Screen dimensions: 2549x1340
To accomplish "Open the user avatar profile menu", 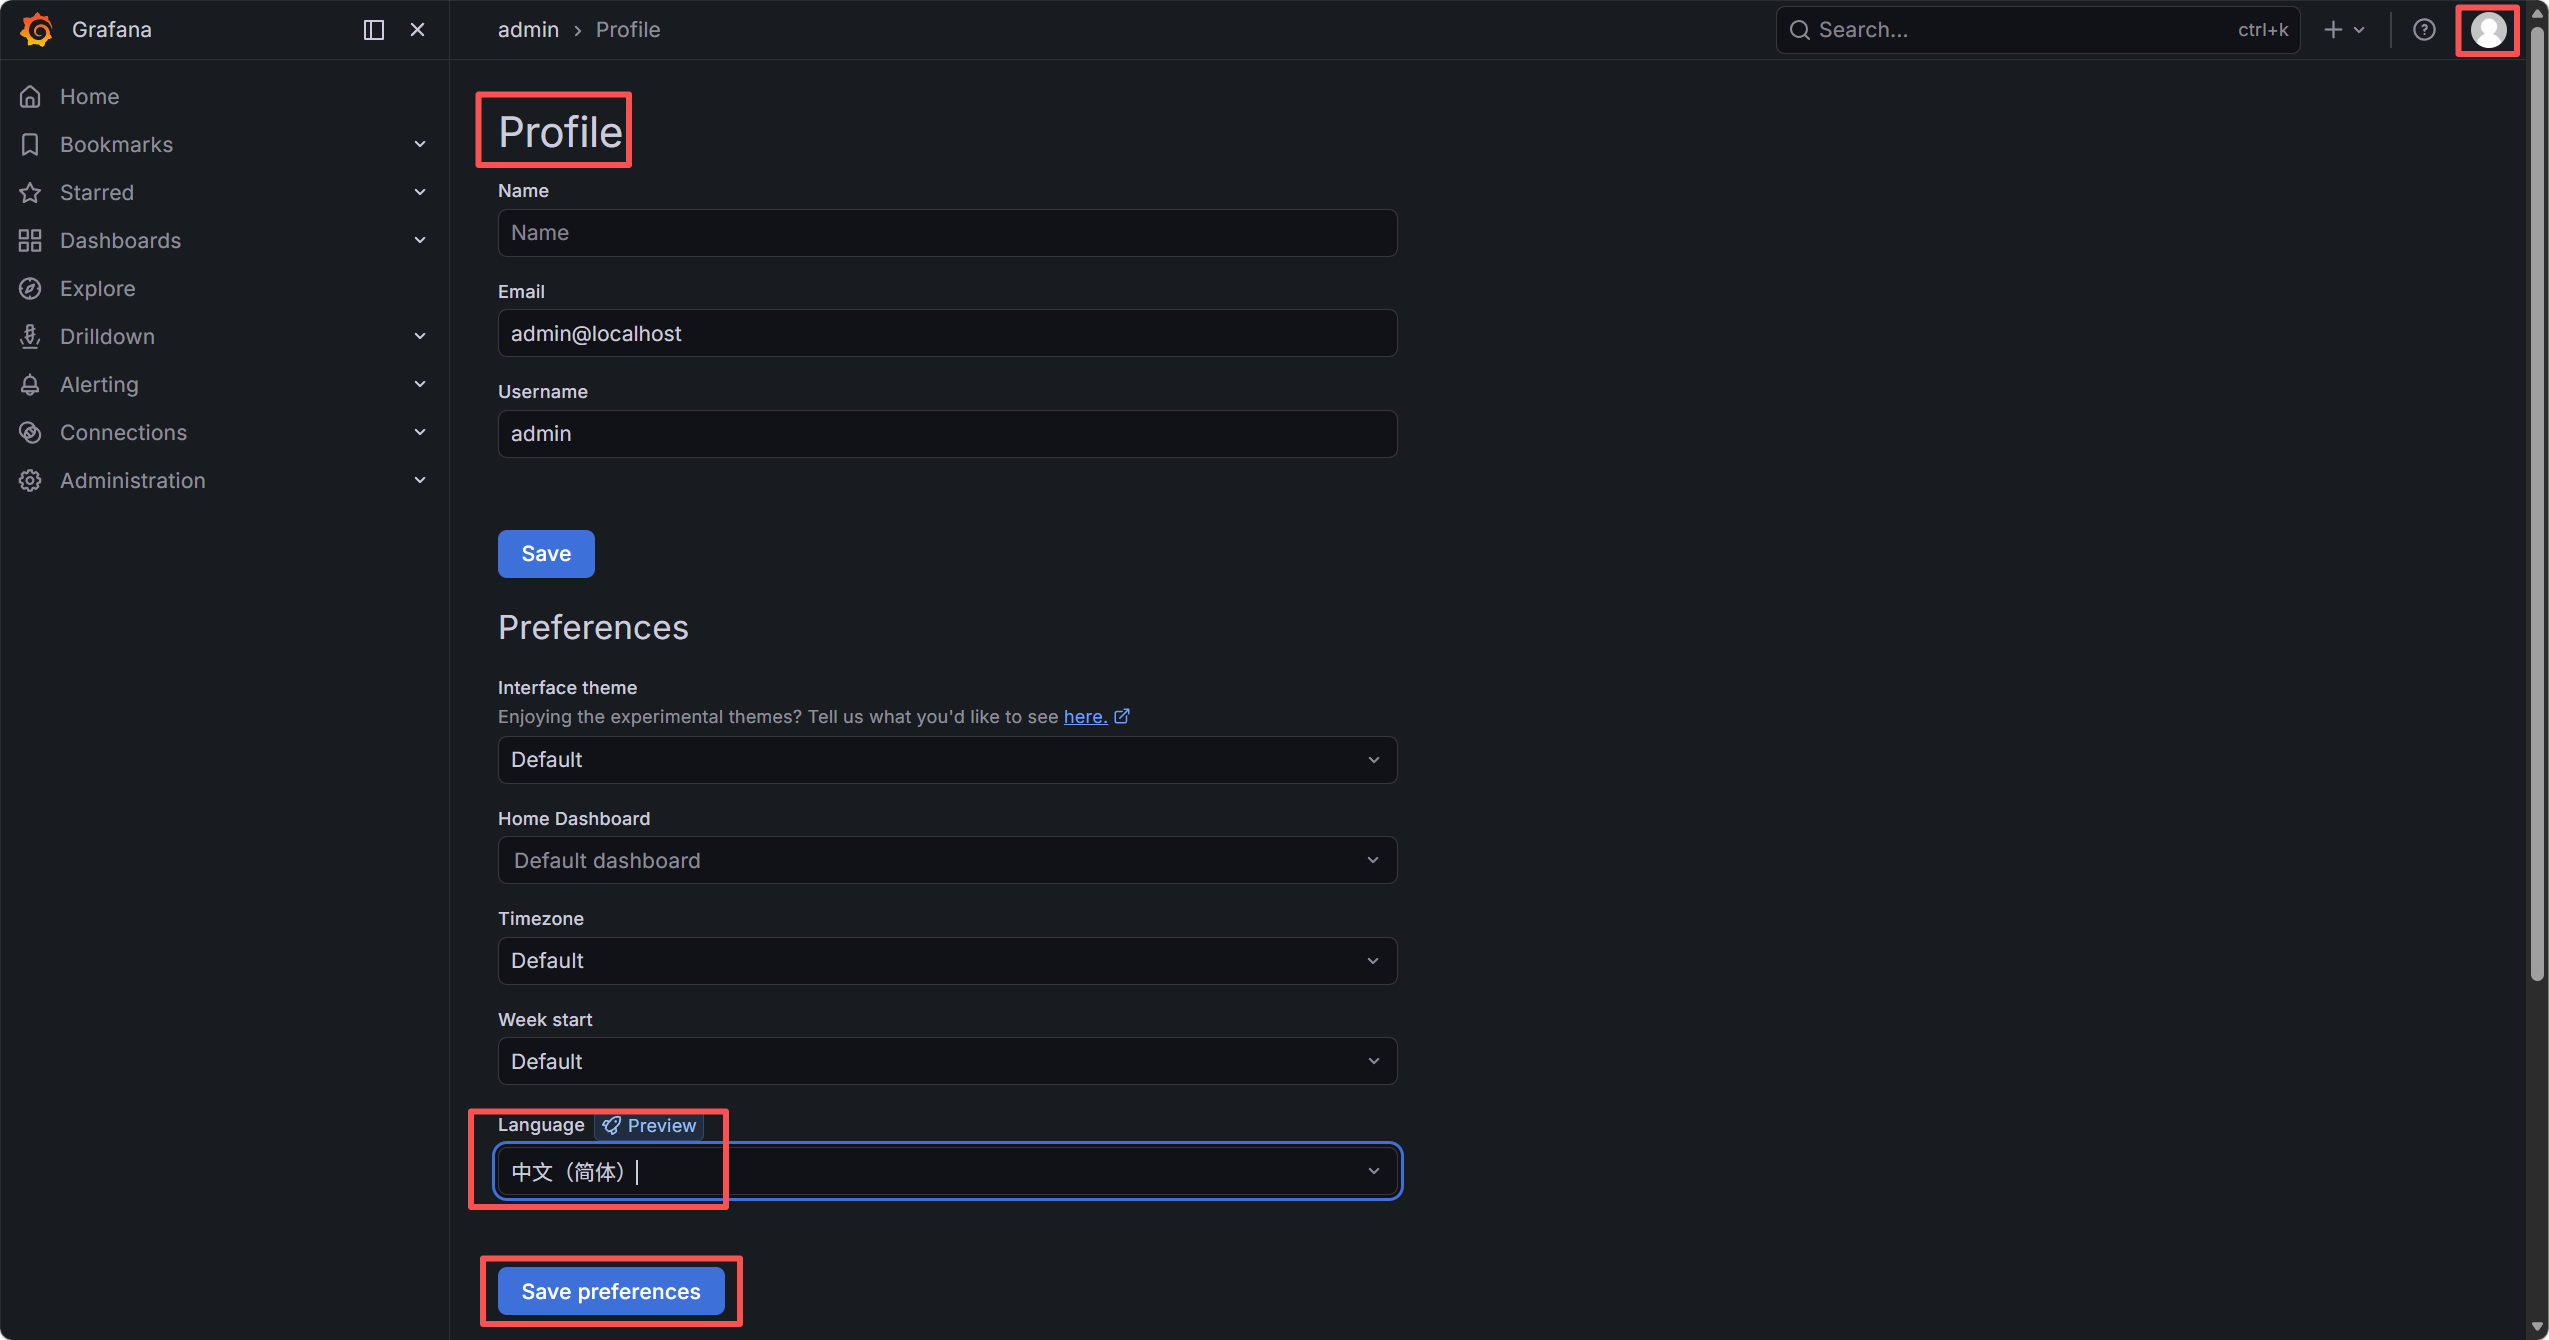I will pos(2488,30).
